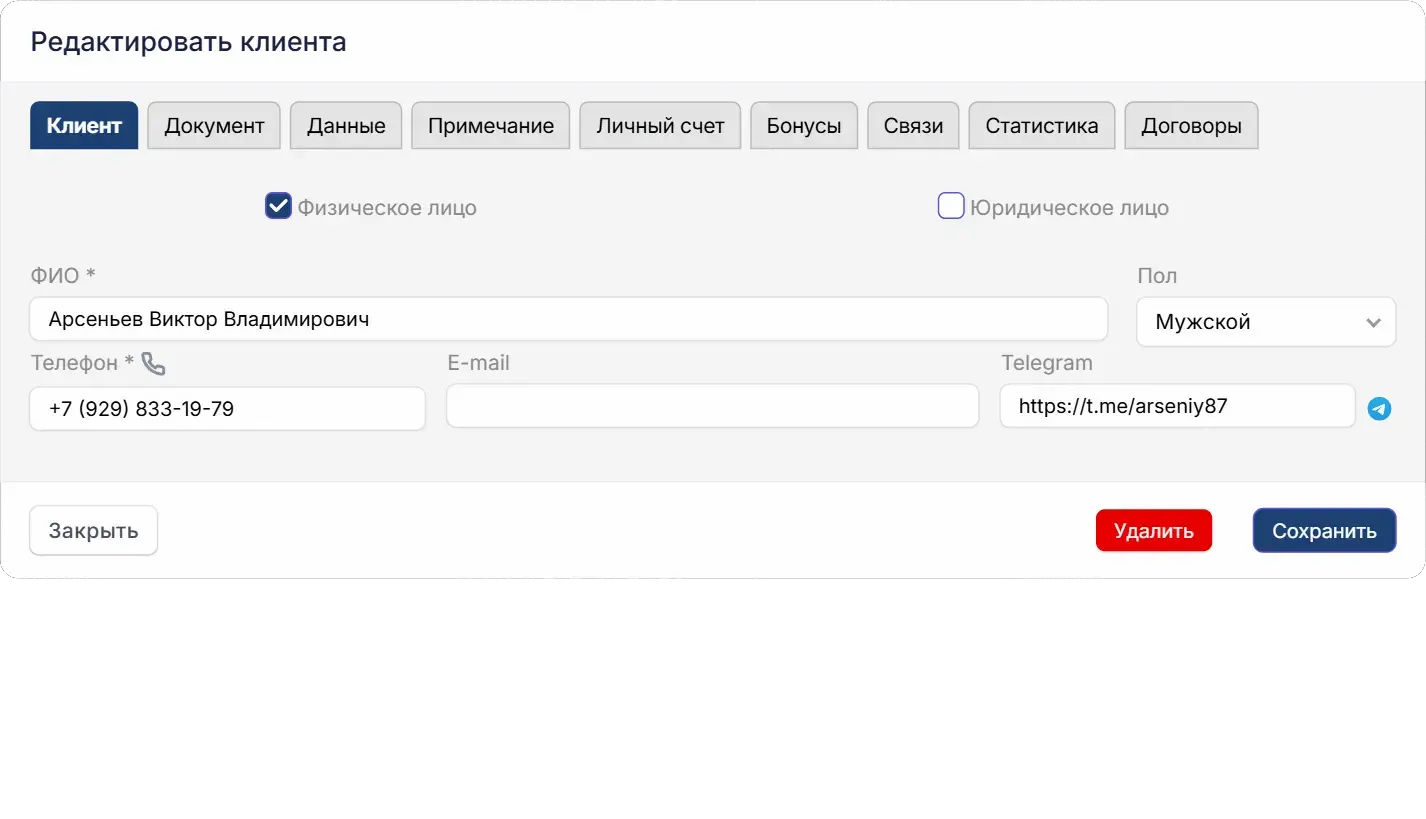This screenshot has width=1426, height=819.
Task: Click the red Удалить button
Action: pyautogui.click(x=1154, y=531)
